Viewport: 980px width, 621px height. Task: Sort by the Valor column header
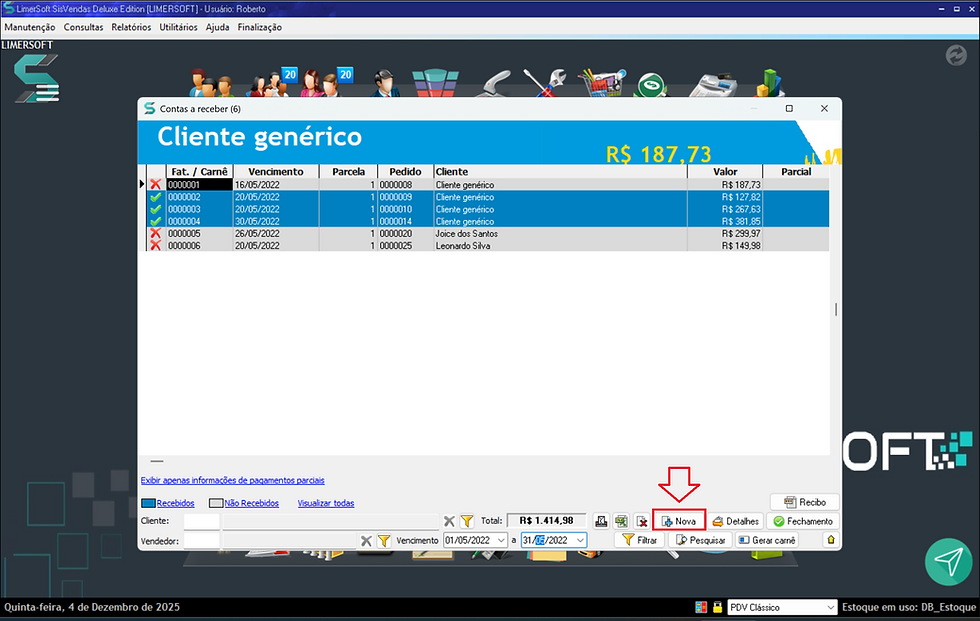(x=725, y=172)
